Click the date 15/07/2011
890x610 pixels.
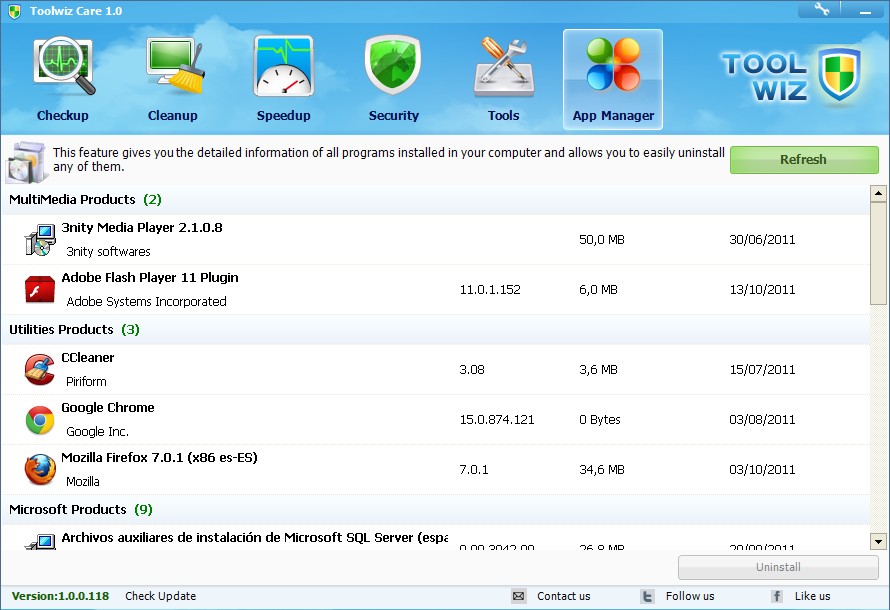[762, 369]
